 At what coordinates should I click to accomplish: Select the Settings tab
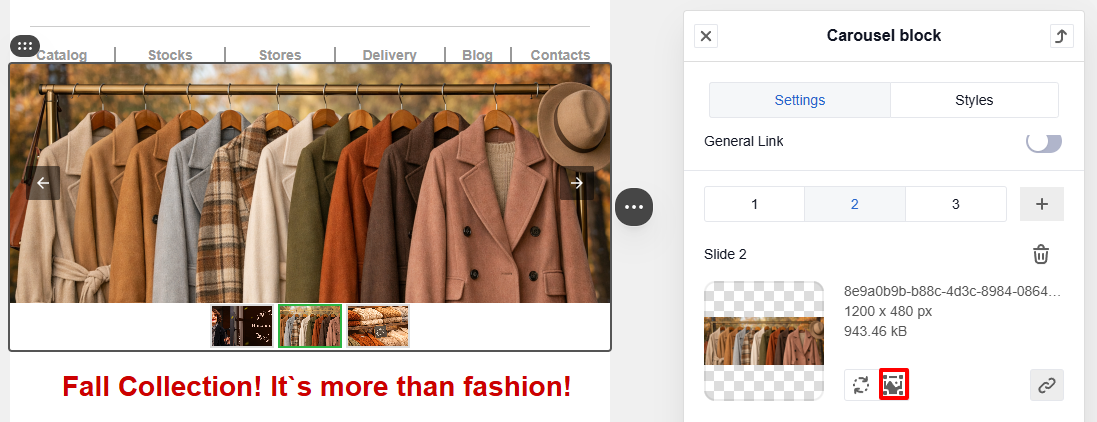(799, 100)
